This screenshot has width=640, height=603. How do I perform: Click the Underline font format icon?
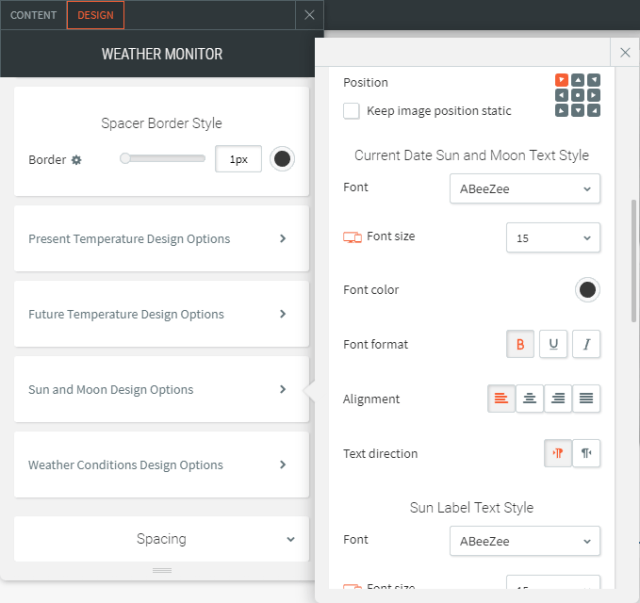[x=553, y=344]
